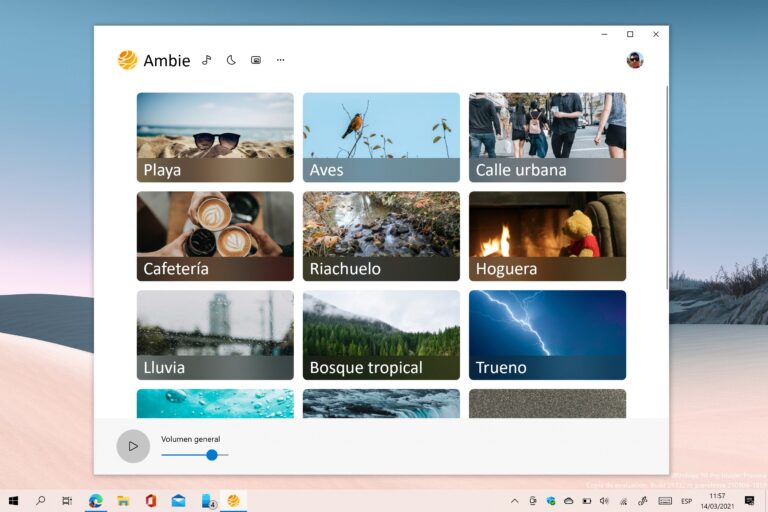Open File Explorer from taskbar
Viewport: 768px width, 512px height.
coord(123,501)
